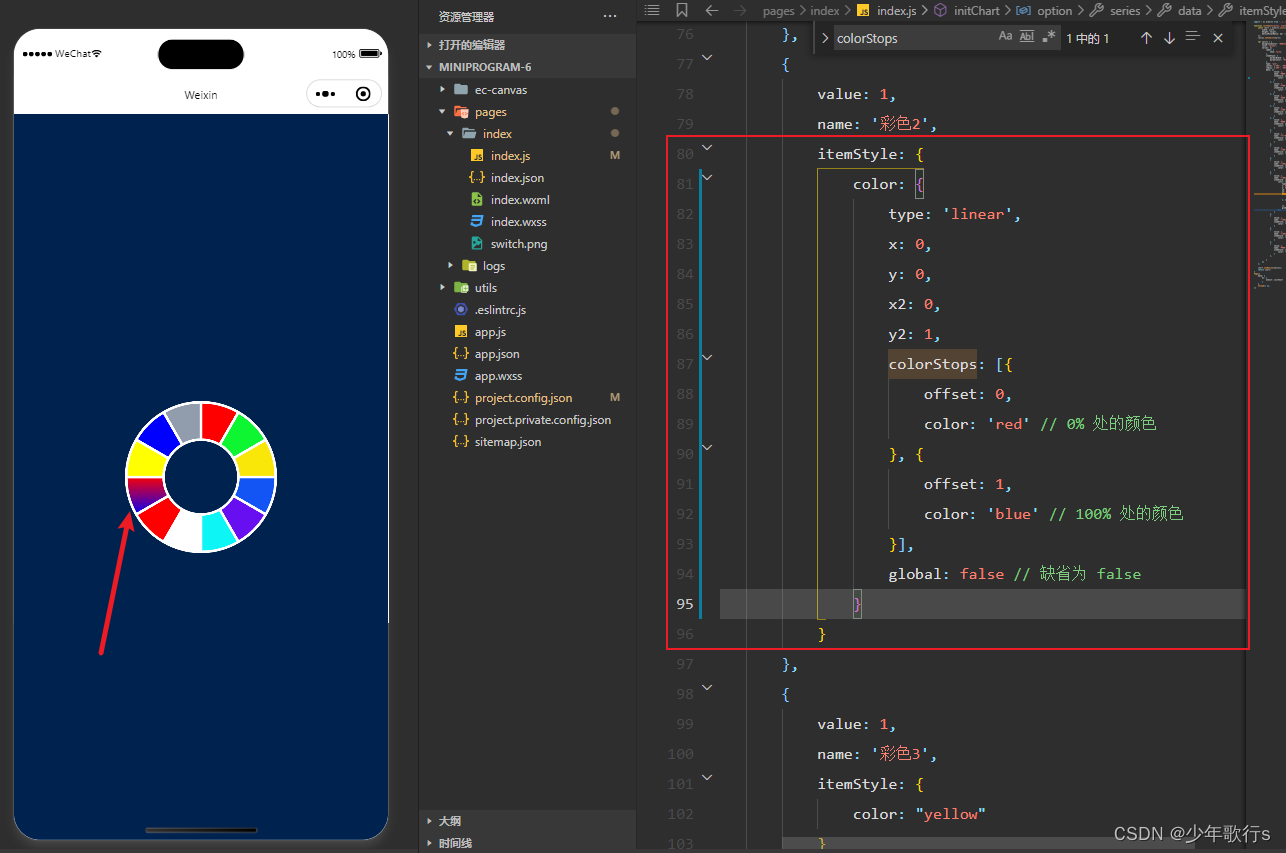Fold code at line 77
1286x853 pixels.
coord(707,58)
